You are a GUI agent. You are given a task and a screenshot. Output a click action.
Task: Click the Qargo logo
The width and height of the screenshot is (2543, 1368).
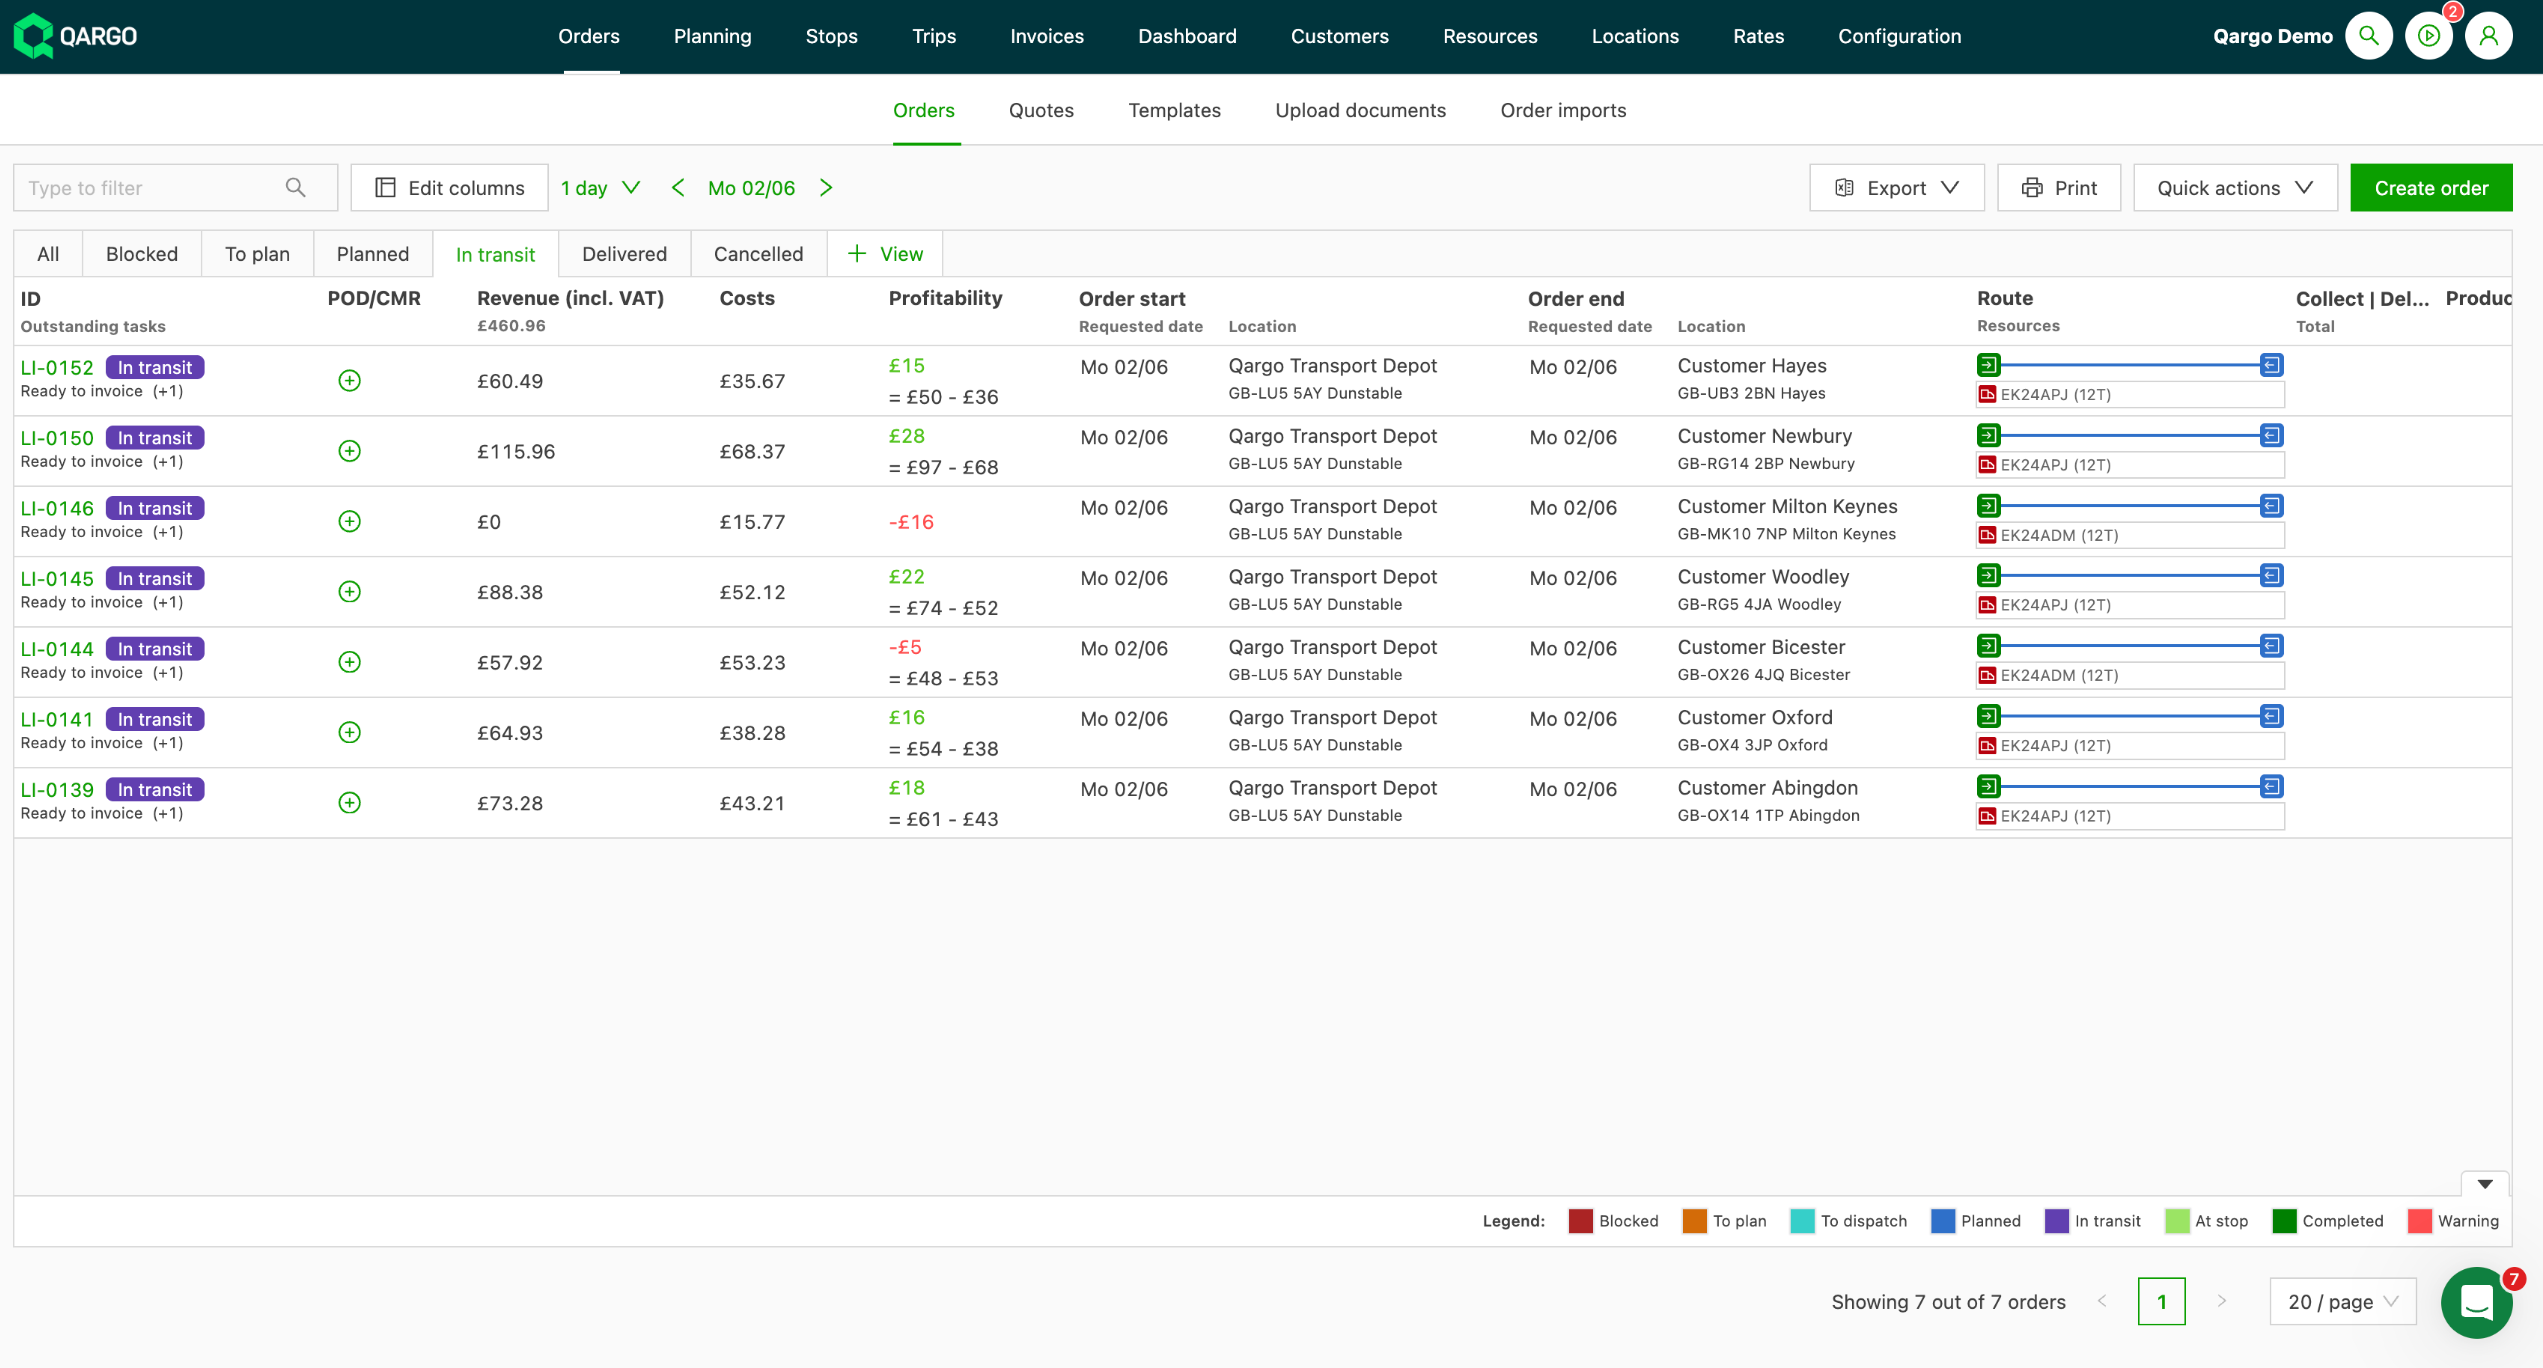[x=75, y=36]
